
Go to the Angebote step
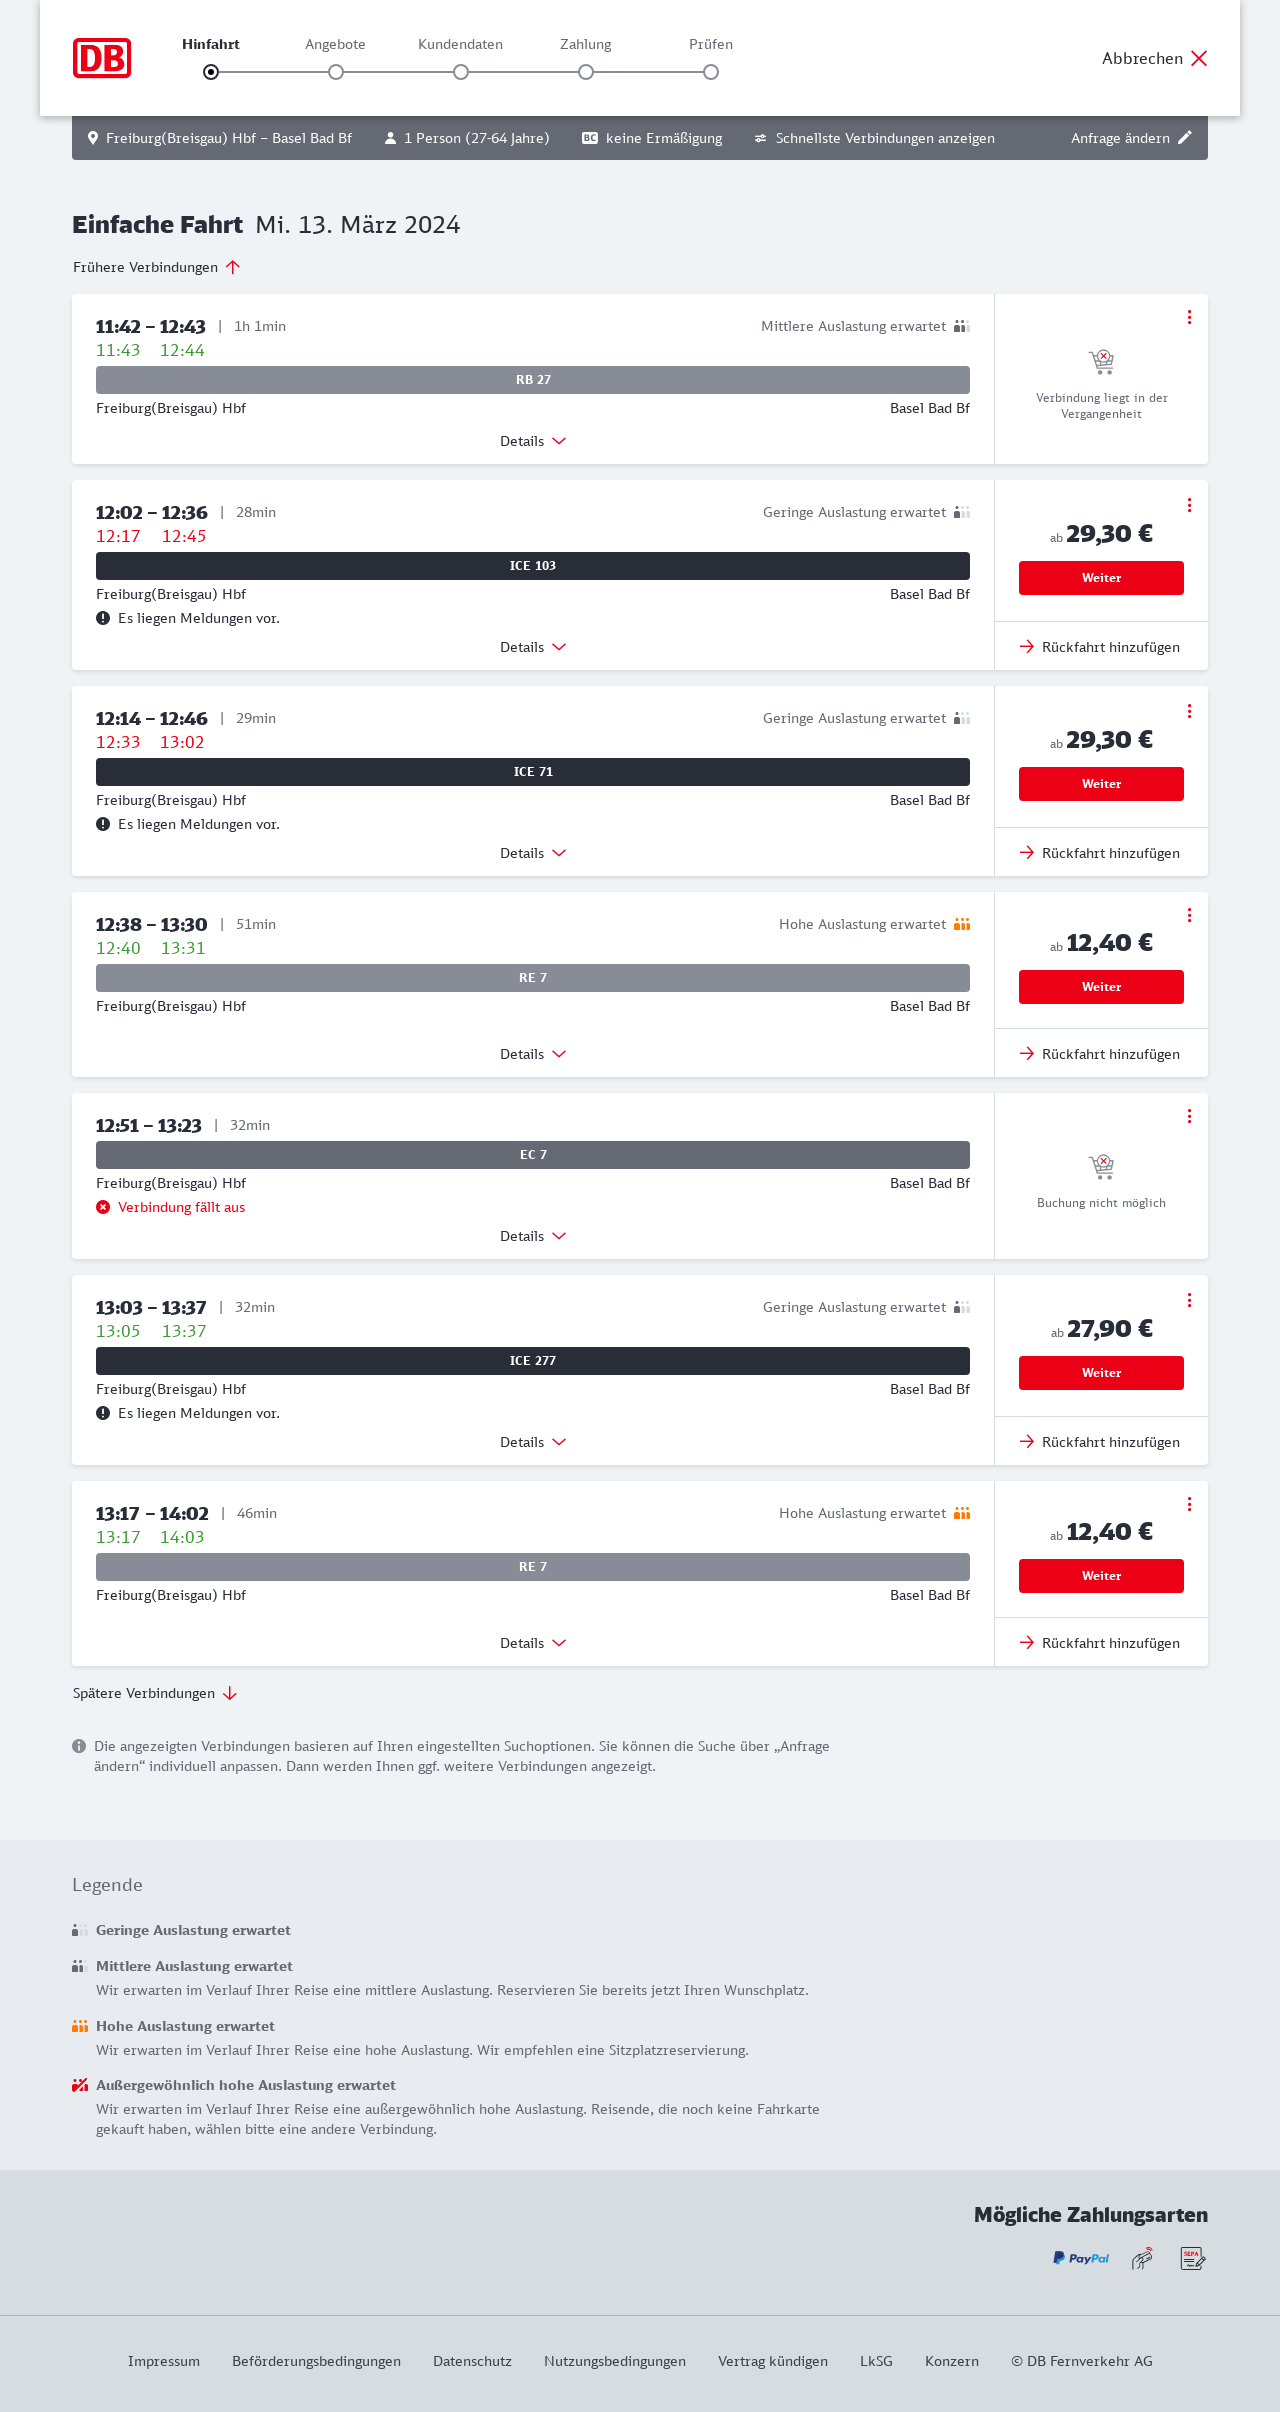[x=336, y=71]
